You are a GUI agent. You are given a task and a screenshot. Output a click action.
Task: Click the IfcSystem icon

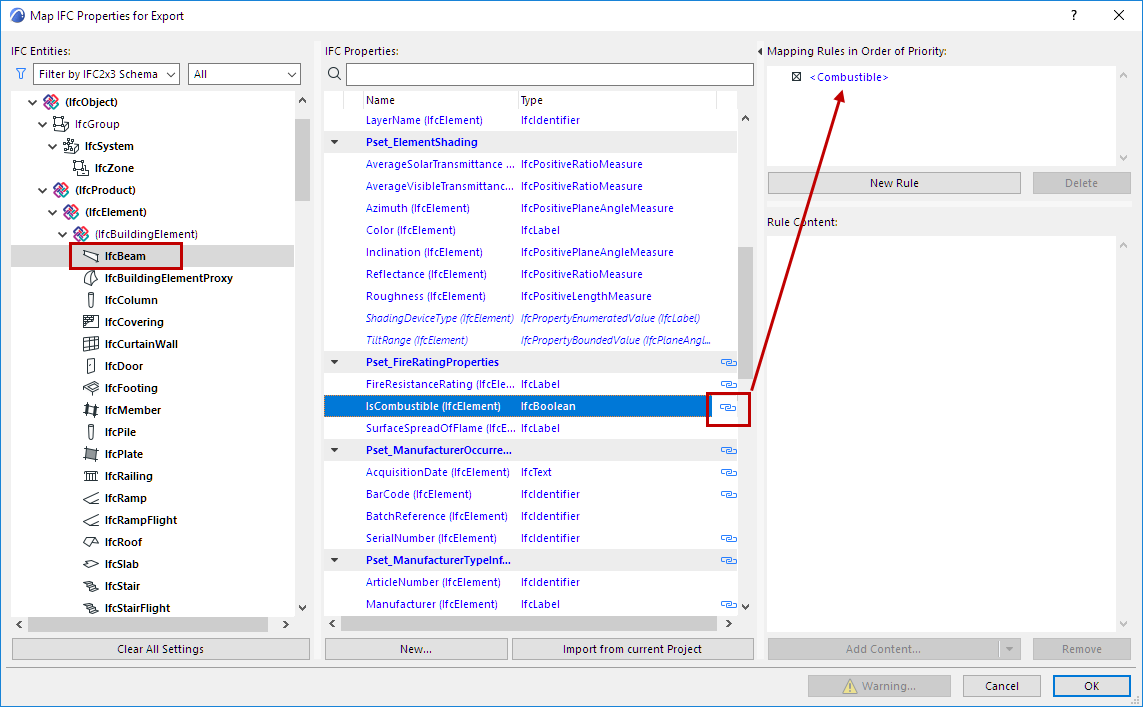click(71, 146)
